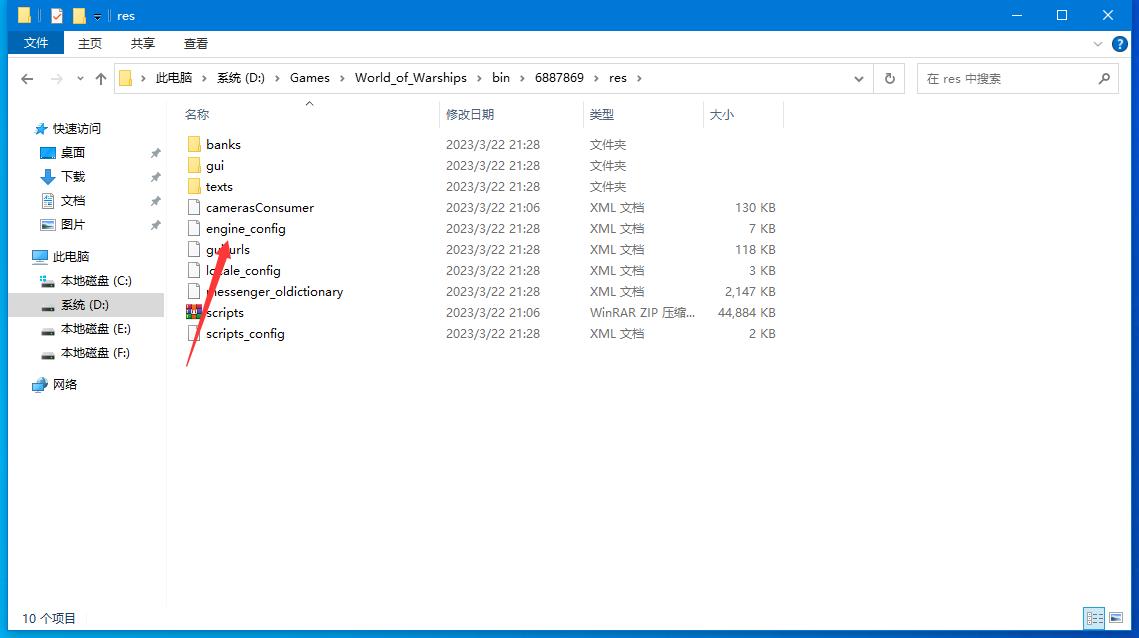1139x638 pixels.
Task: Select System D: drive in sidebar
Action: [85, 304]
